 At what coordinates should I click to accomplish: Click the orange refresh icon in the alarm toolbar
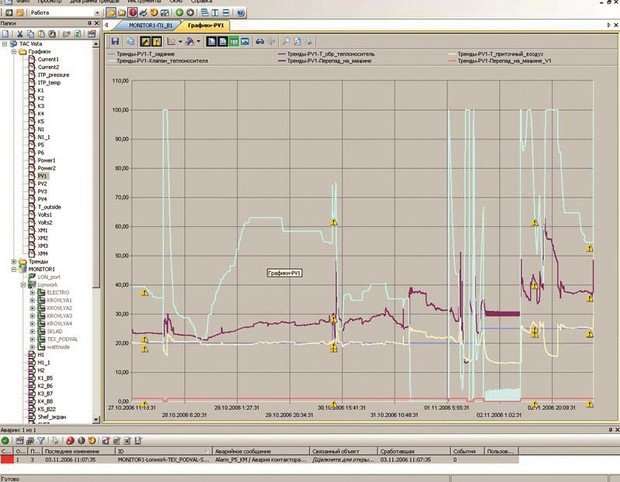point(92,440)
